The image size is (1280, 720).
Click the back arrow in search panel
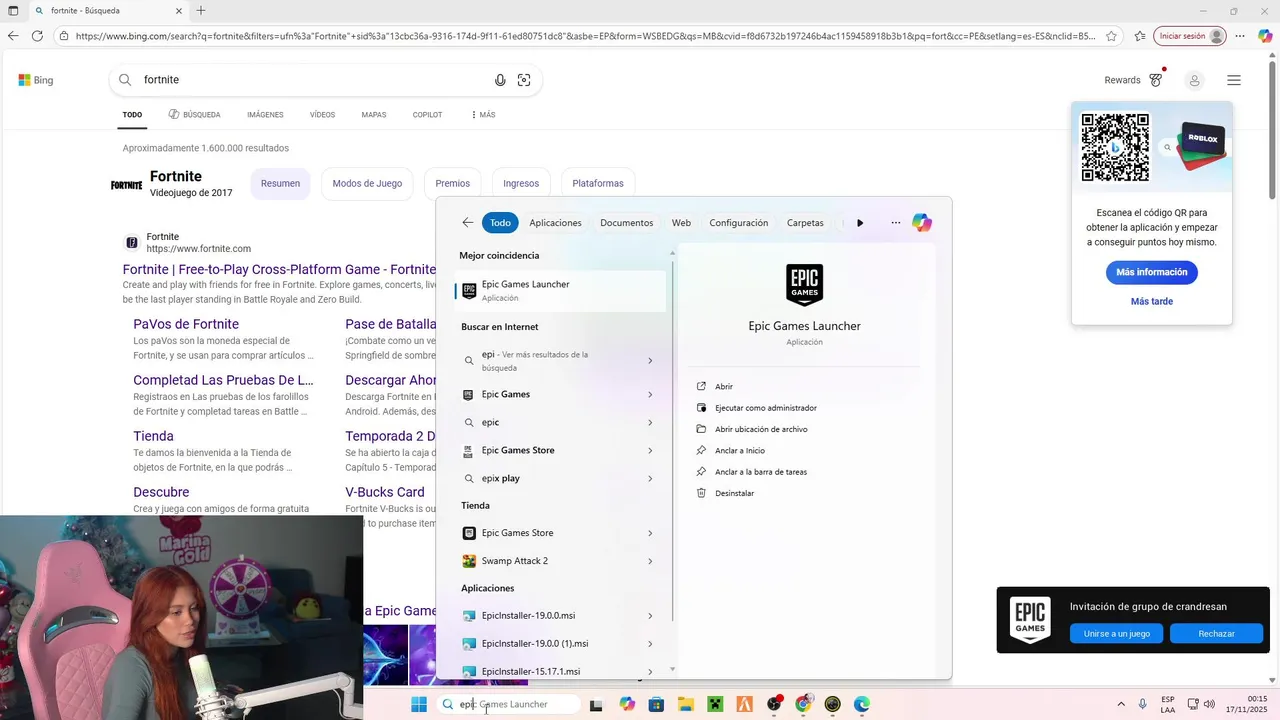point(467,223)
